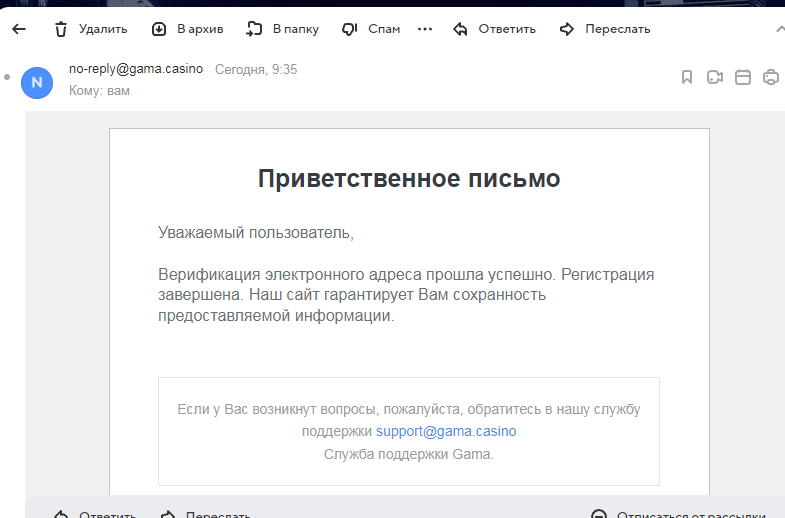Click the Удалить trash icon

tap(61, 29)
